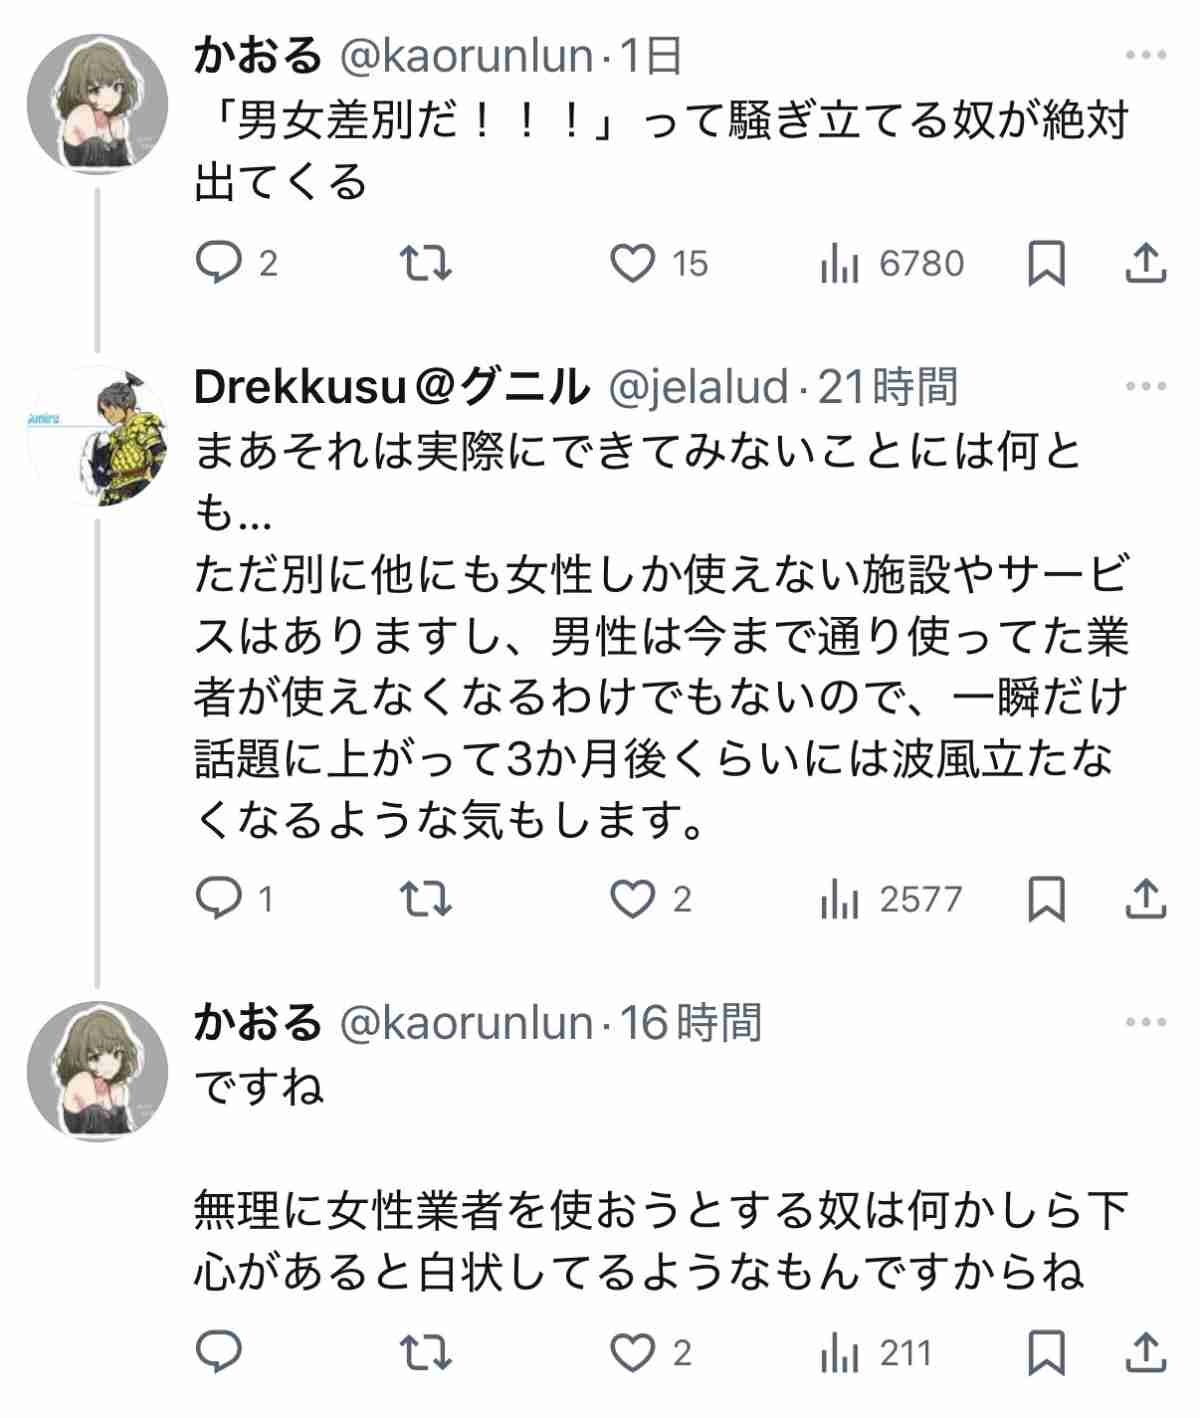Repost the first かおる tweet
This screenshot has height=1418, width=1200.
[426, 263]
